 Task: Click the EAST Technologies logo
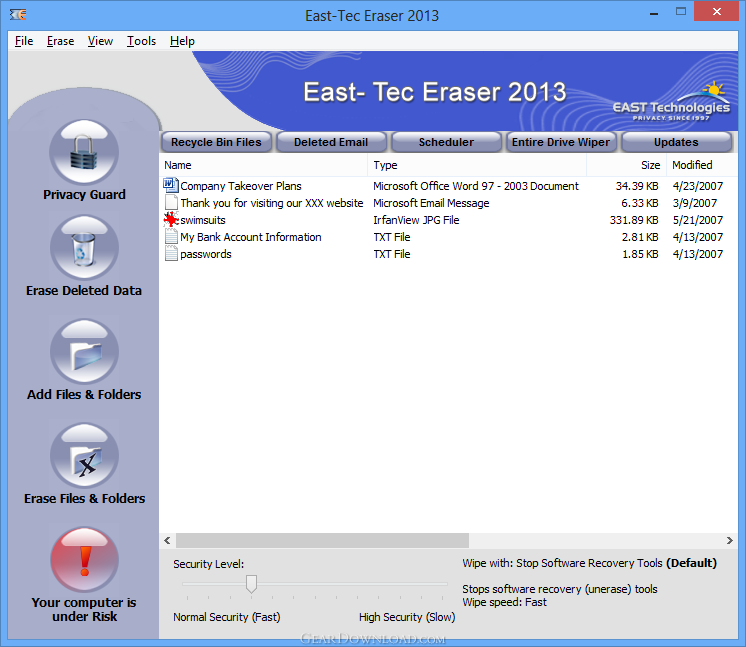(x=671, y=102)
